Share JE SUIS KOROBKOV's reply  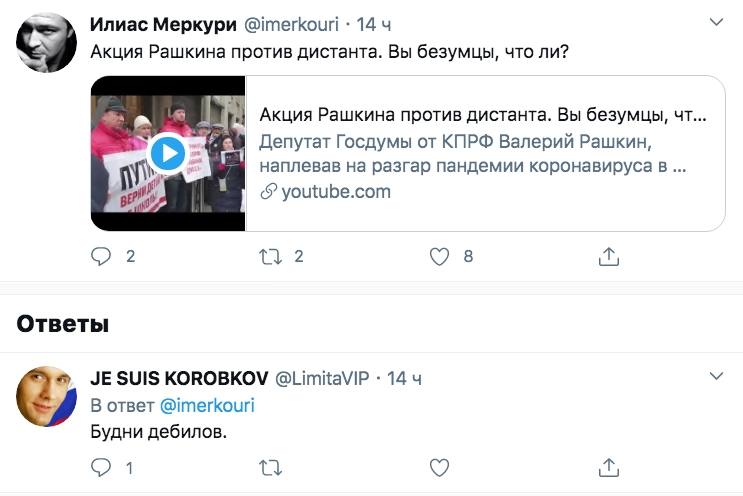coord(608,467)
